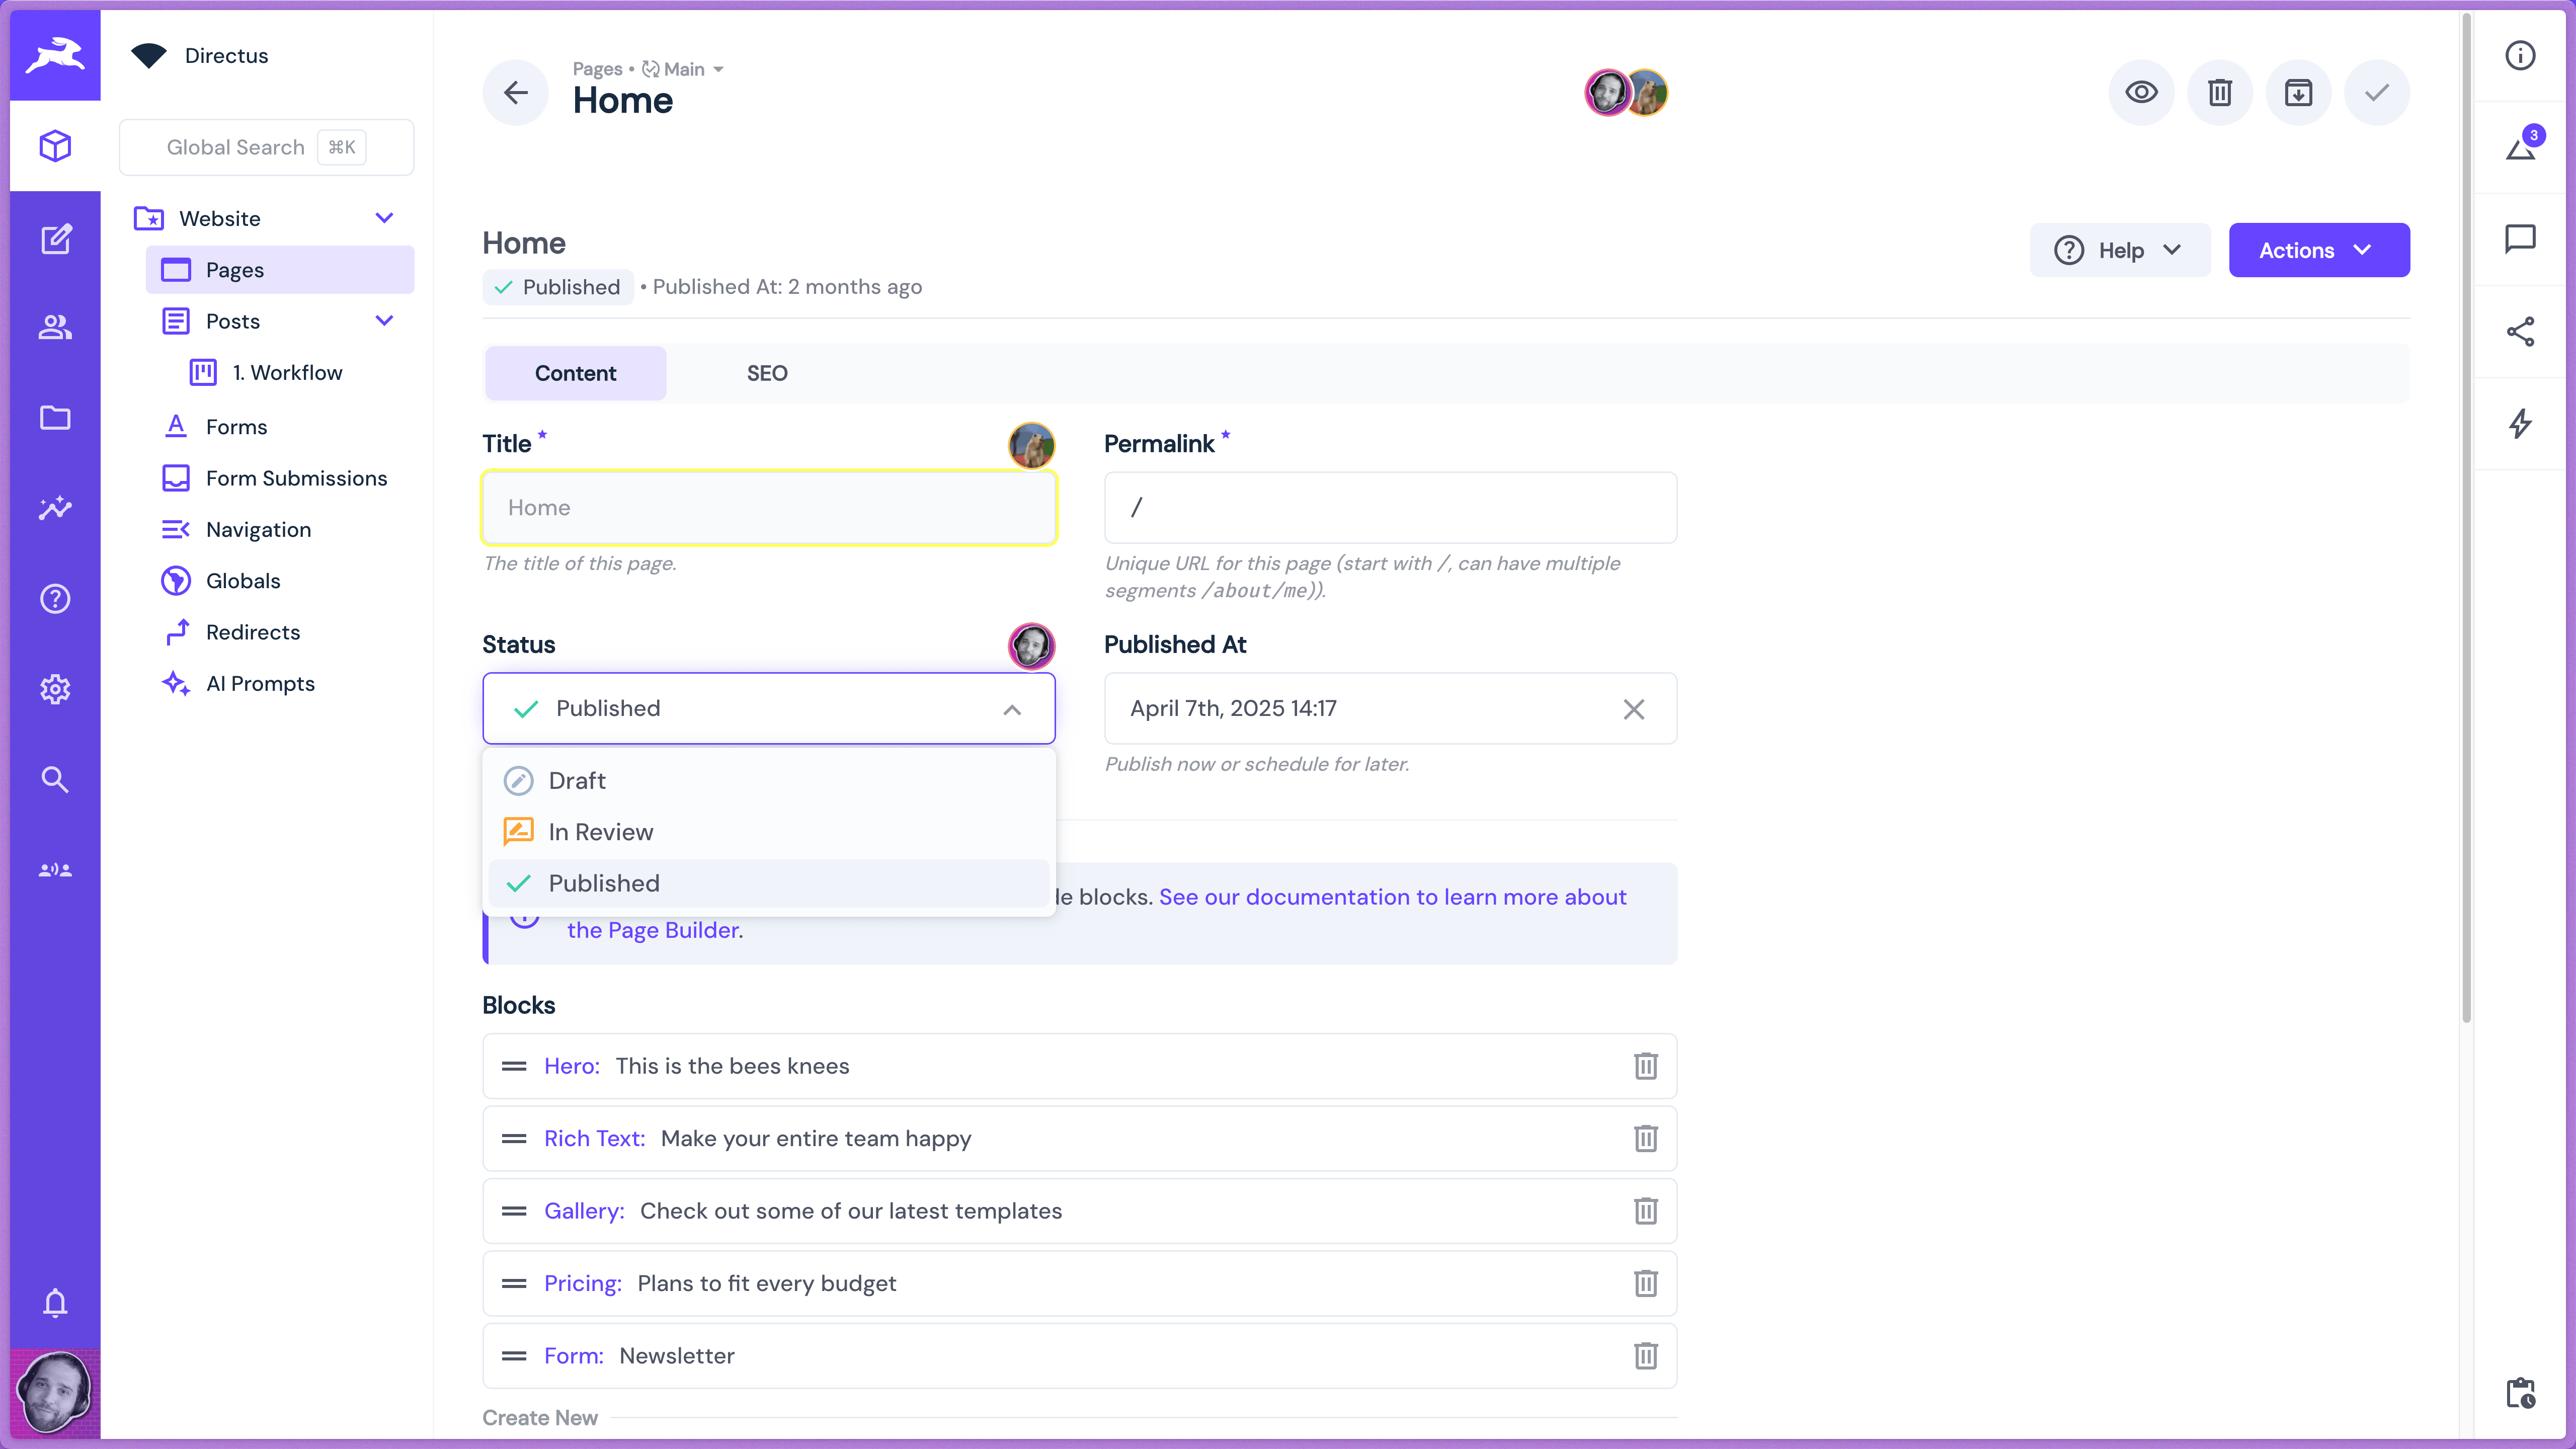Open the User Directory module
This screenshot has width=2576, height=1449.
[55, 327]
